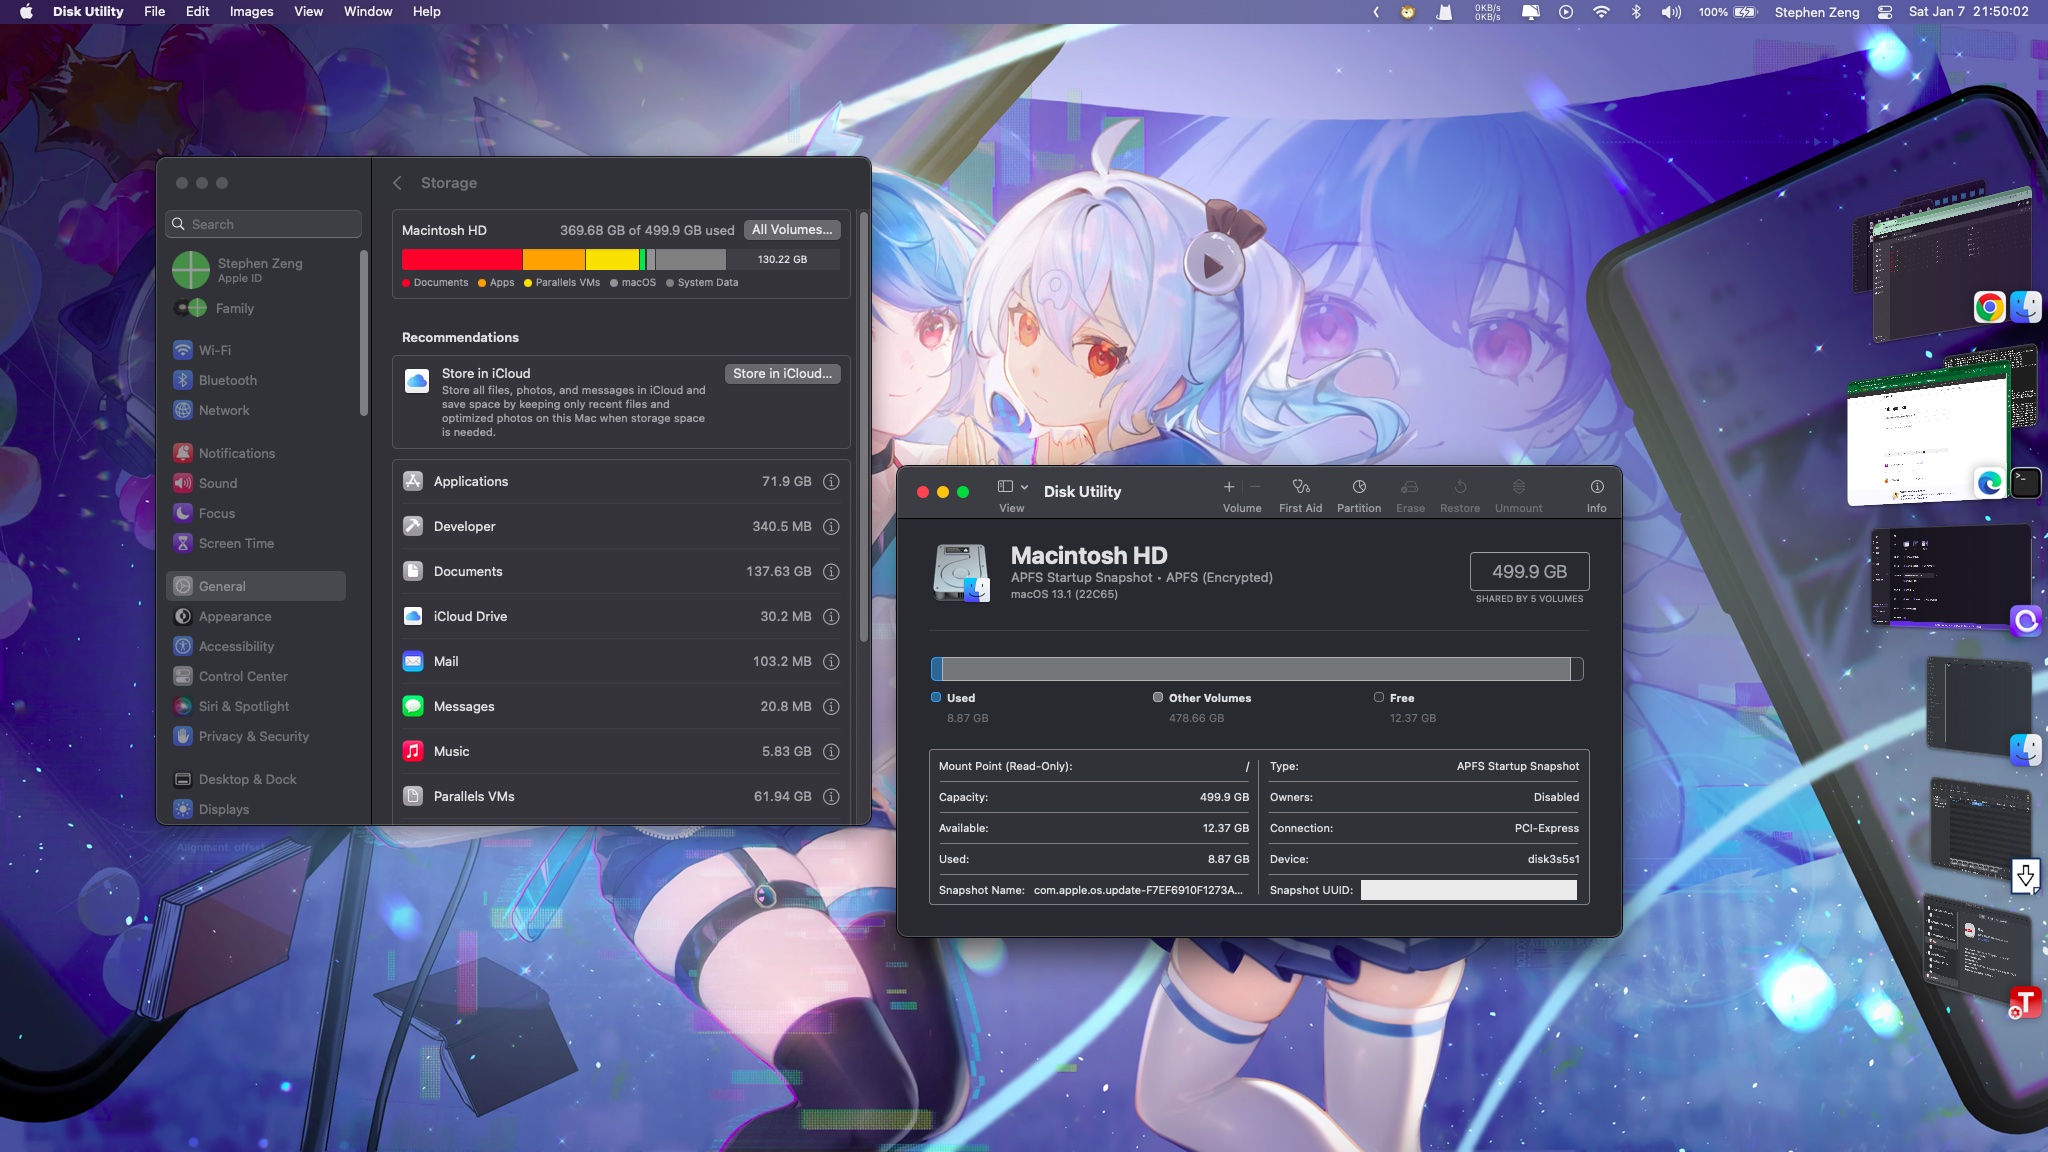Click the Store in iCloud... button

[782, 374]
